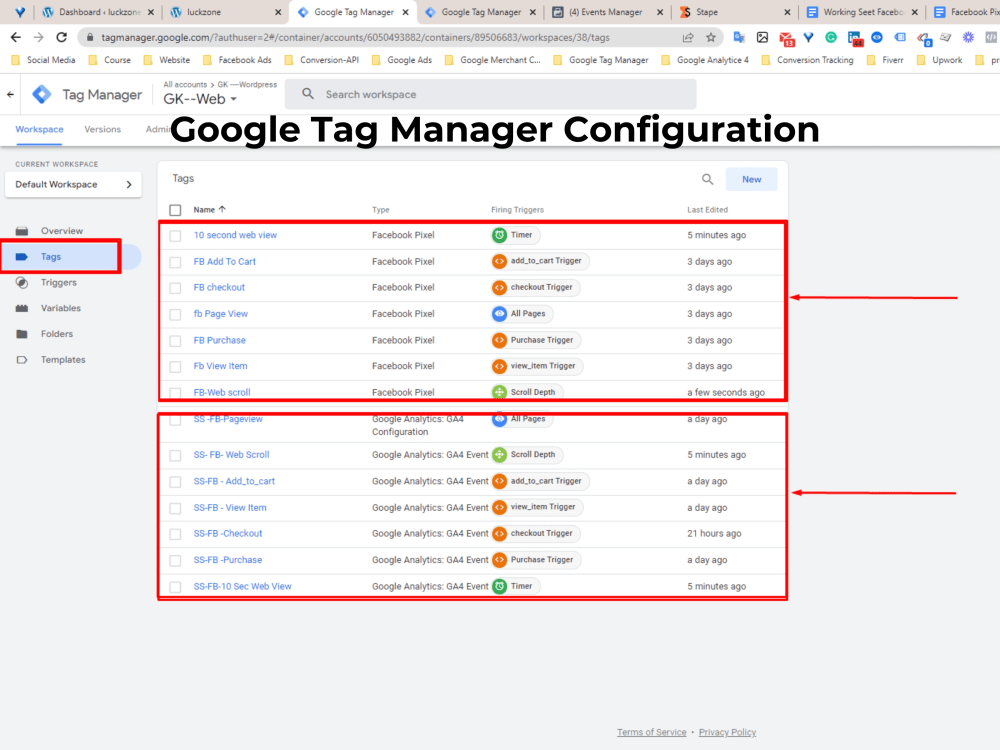
Task: Click the Tag Manager diamond logo
Action: (42, 94)
